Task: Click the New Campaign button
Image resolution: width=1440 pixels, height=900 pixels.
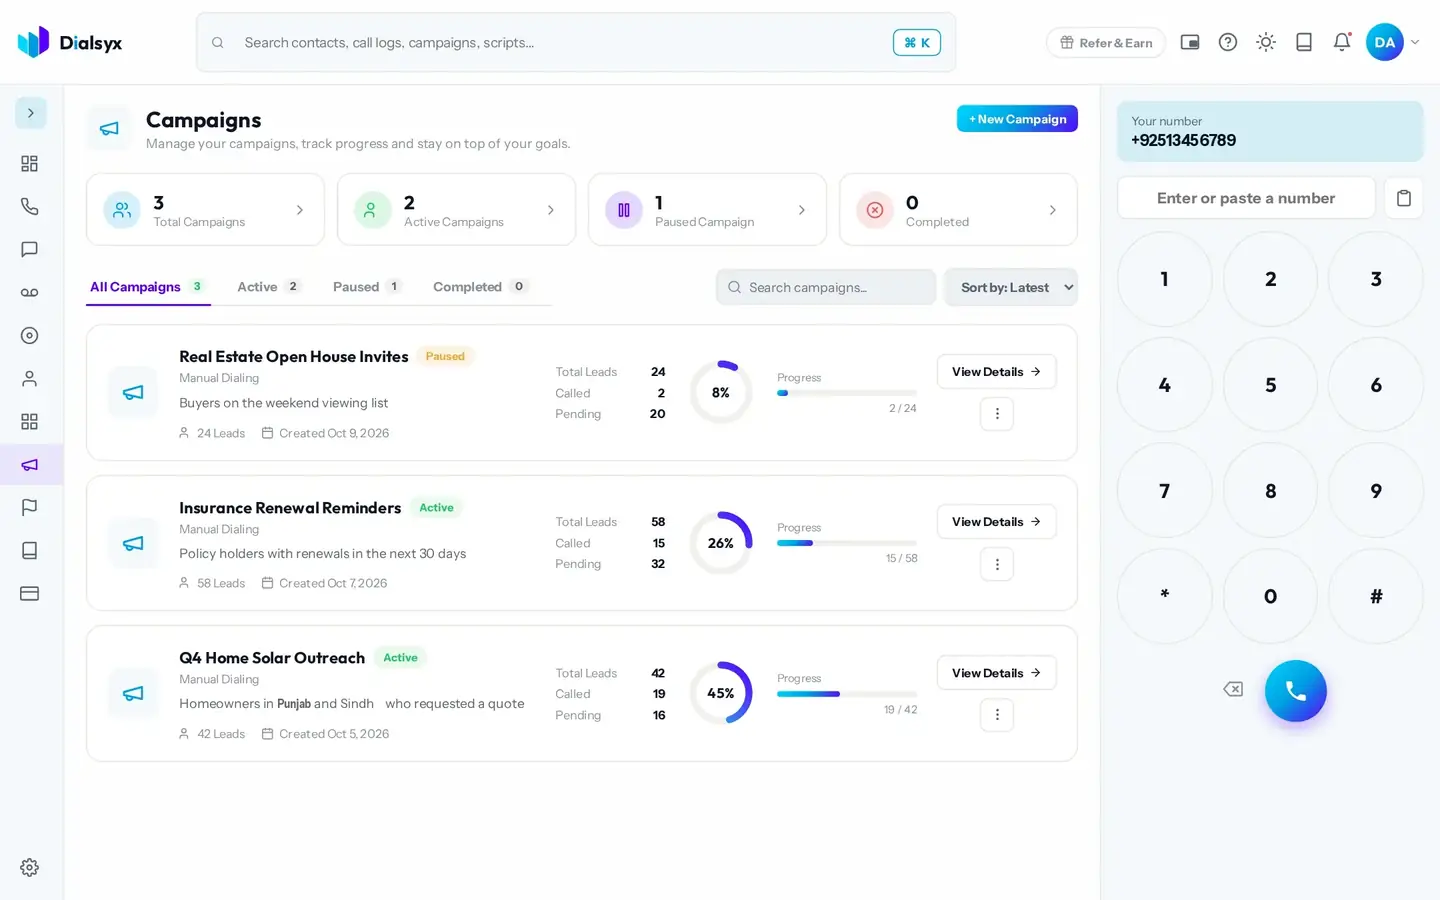Action: coord(1017,119)
